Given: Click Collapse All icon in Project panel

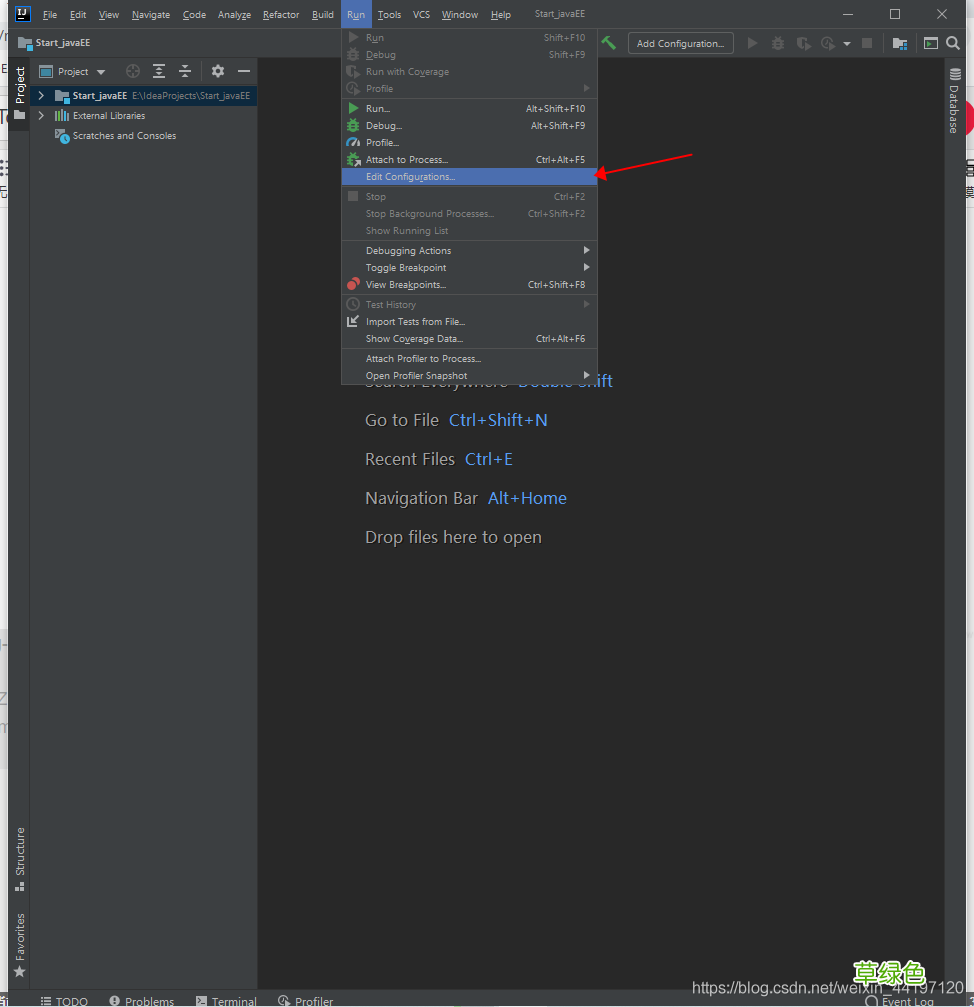Looking at the screenshot, I should [185, 72].
